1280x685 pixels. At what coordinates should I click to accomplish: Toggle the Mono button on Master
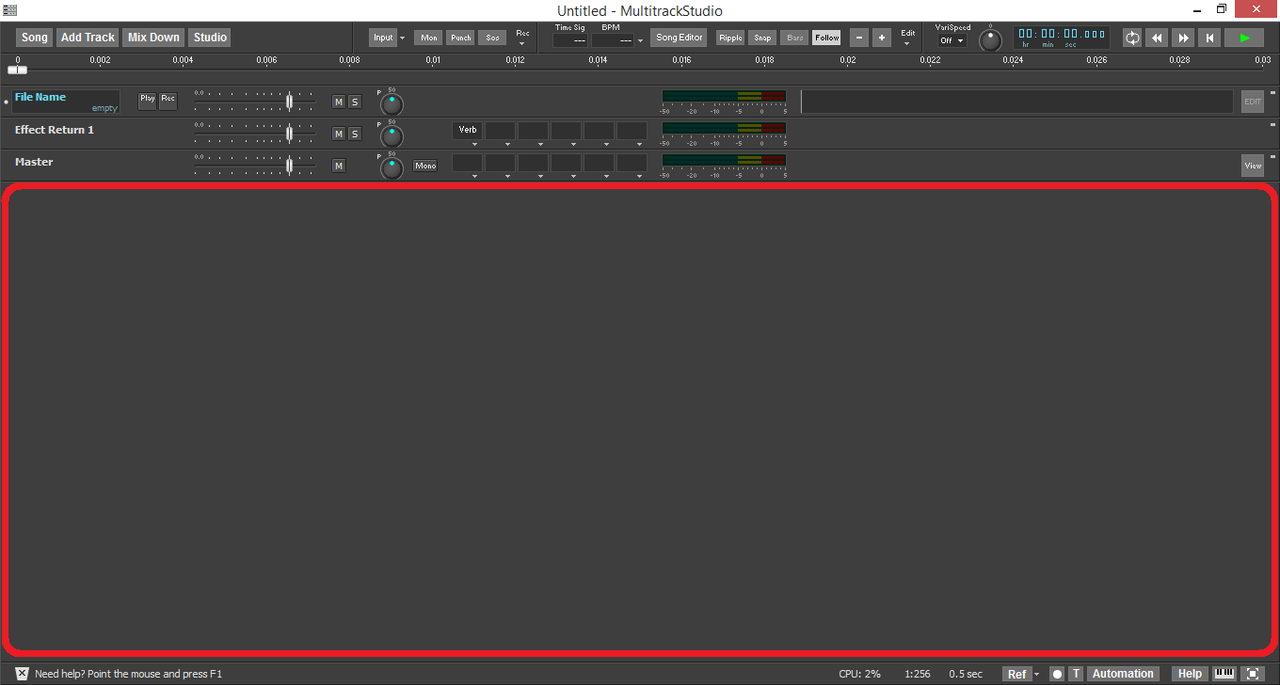pyautogui.click(x=425, y=165)
